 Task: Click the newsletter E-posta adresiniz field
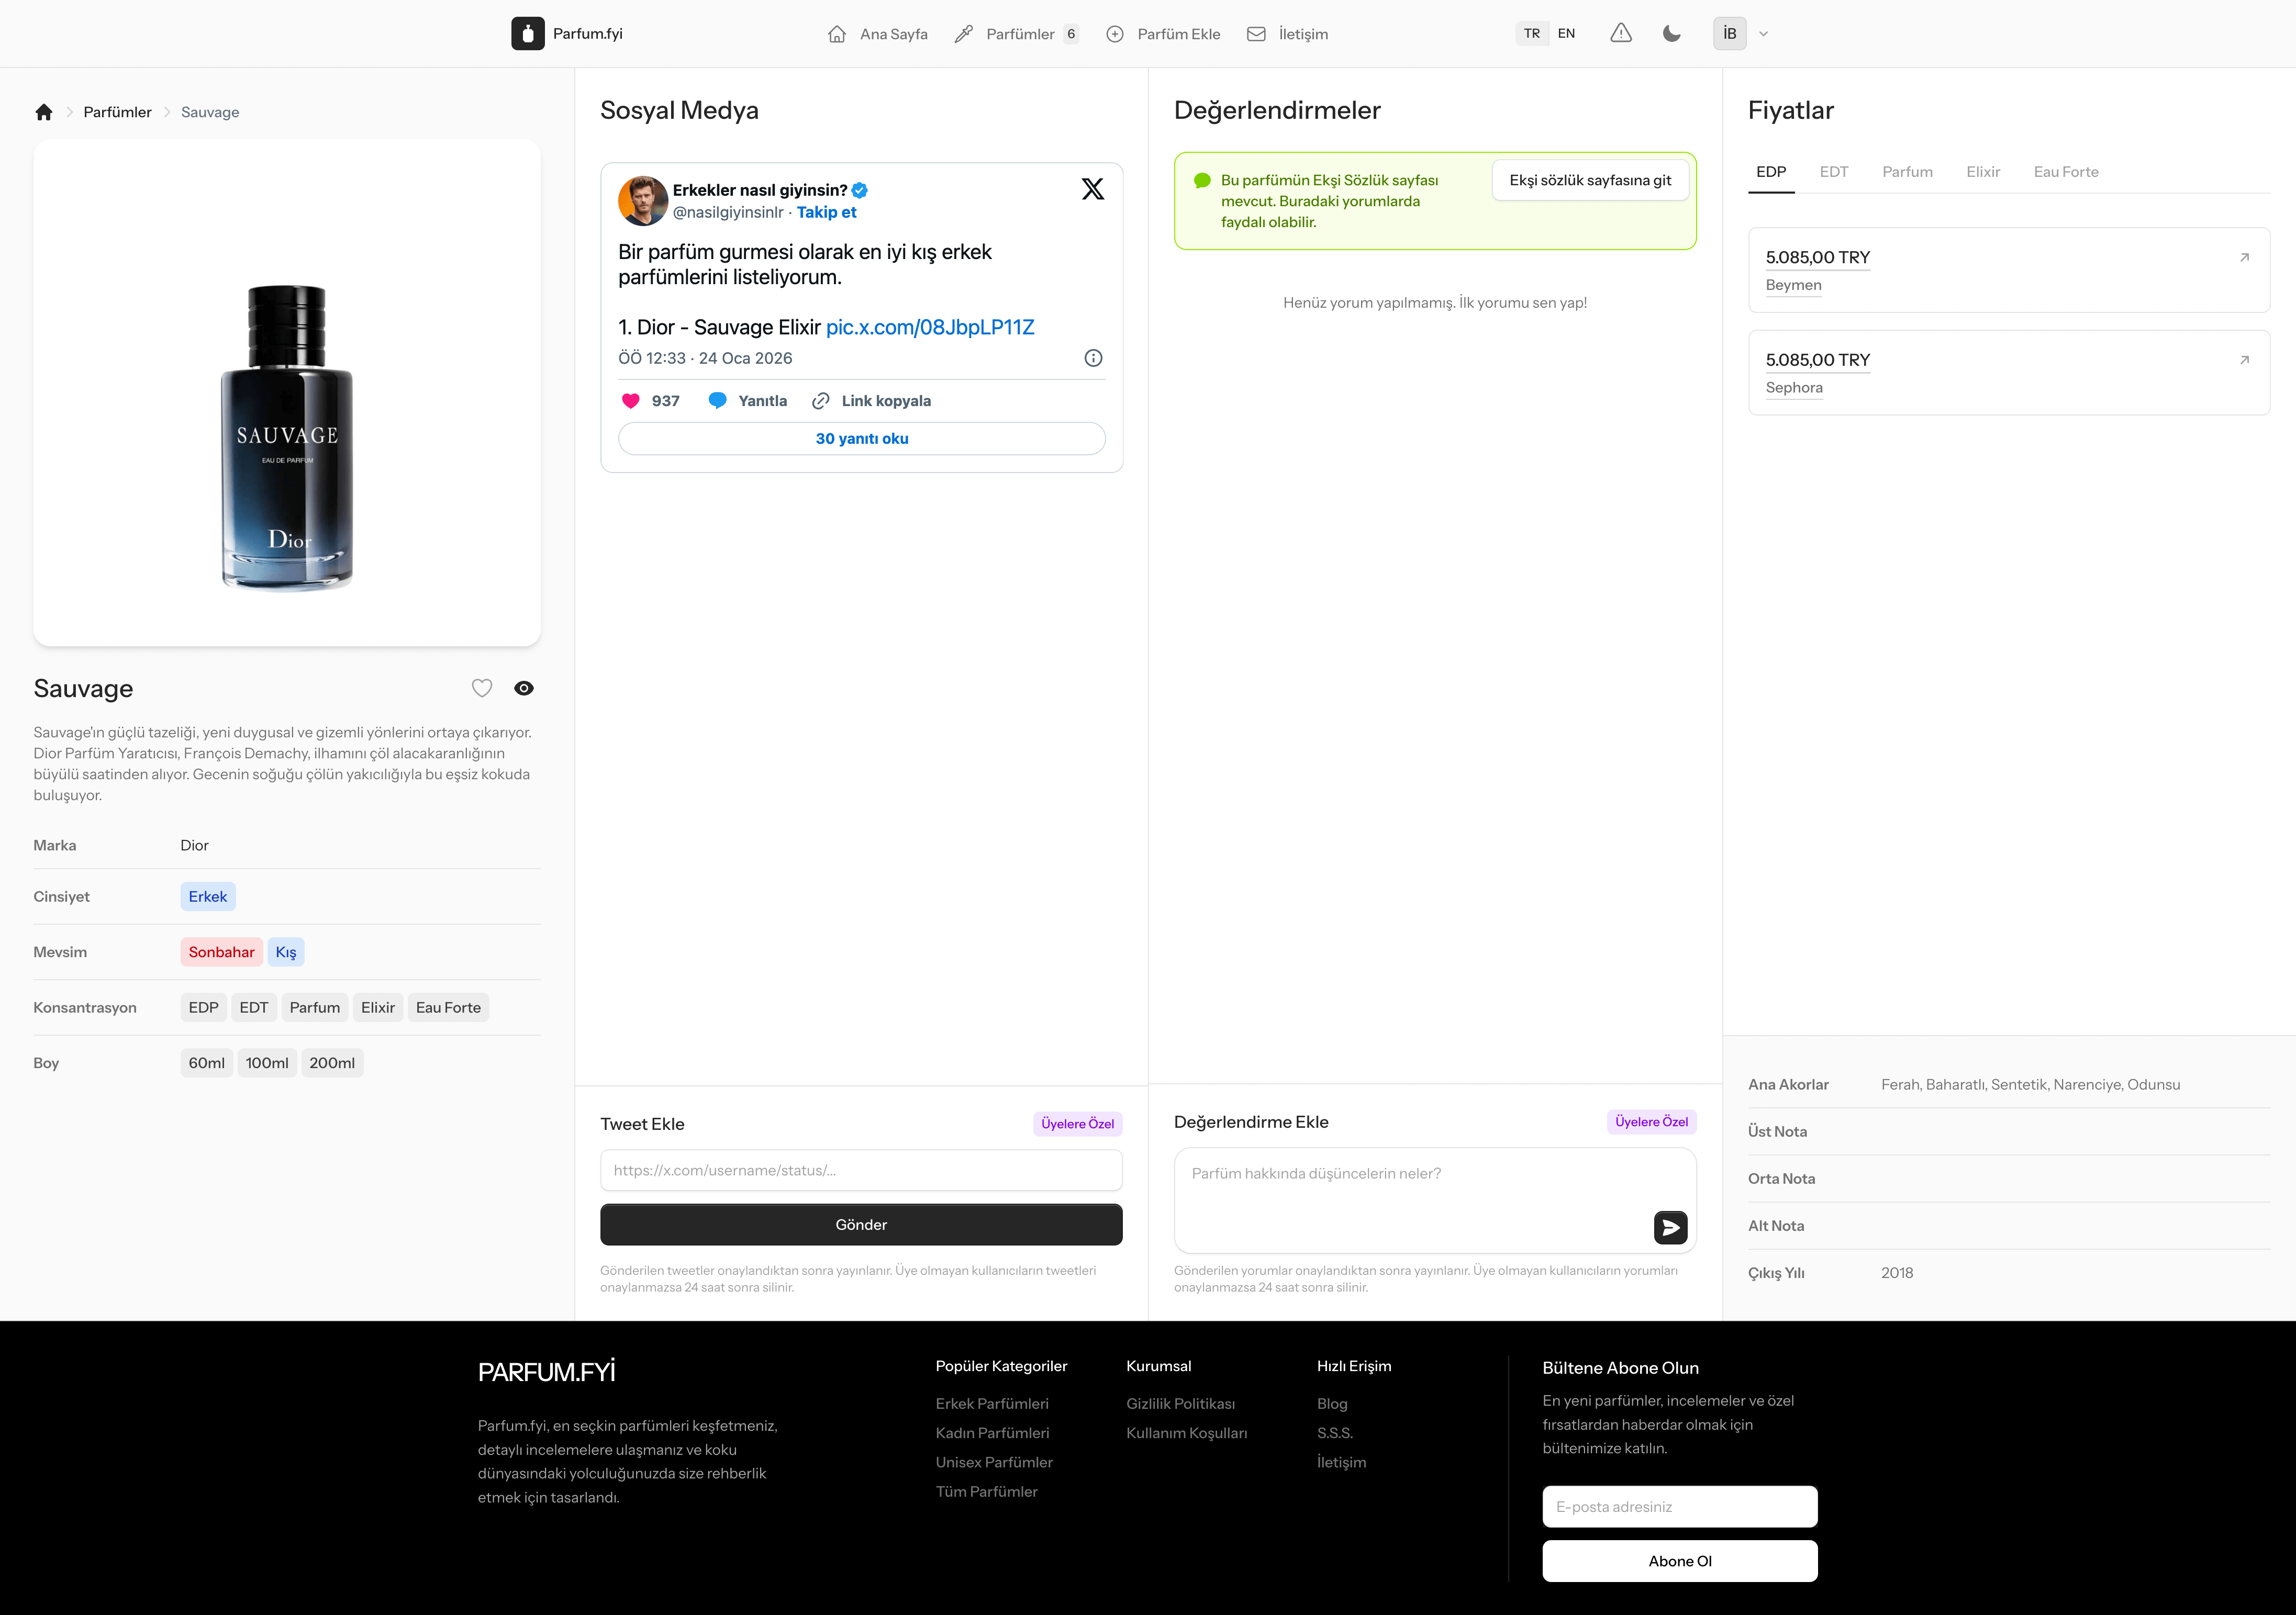click(x=1680, y=1506)
